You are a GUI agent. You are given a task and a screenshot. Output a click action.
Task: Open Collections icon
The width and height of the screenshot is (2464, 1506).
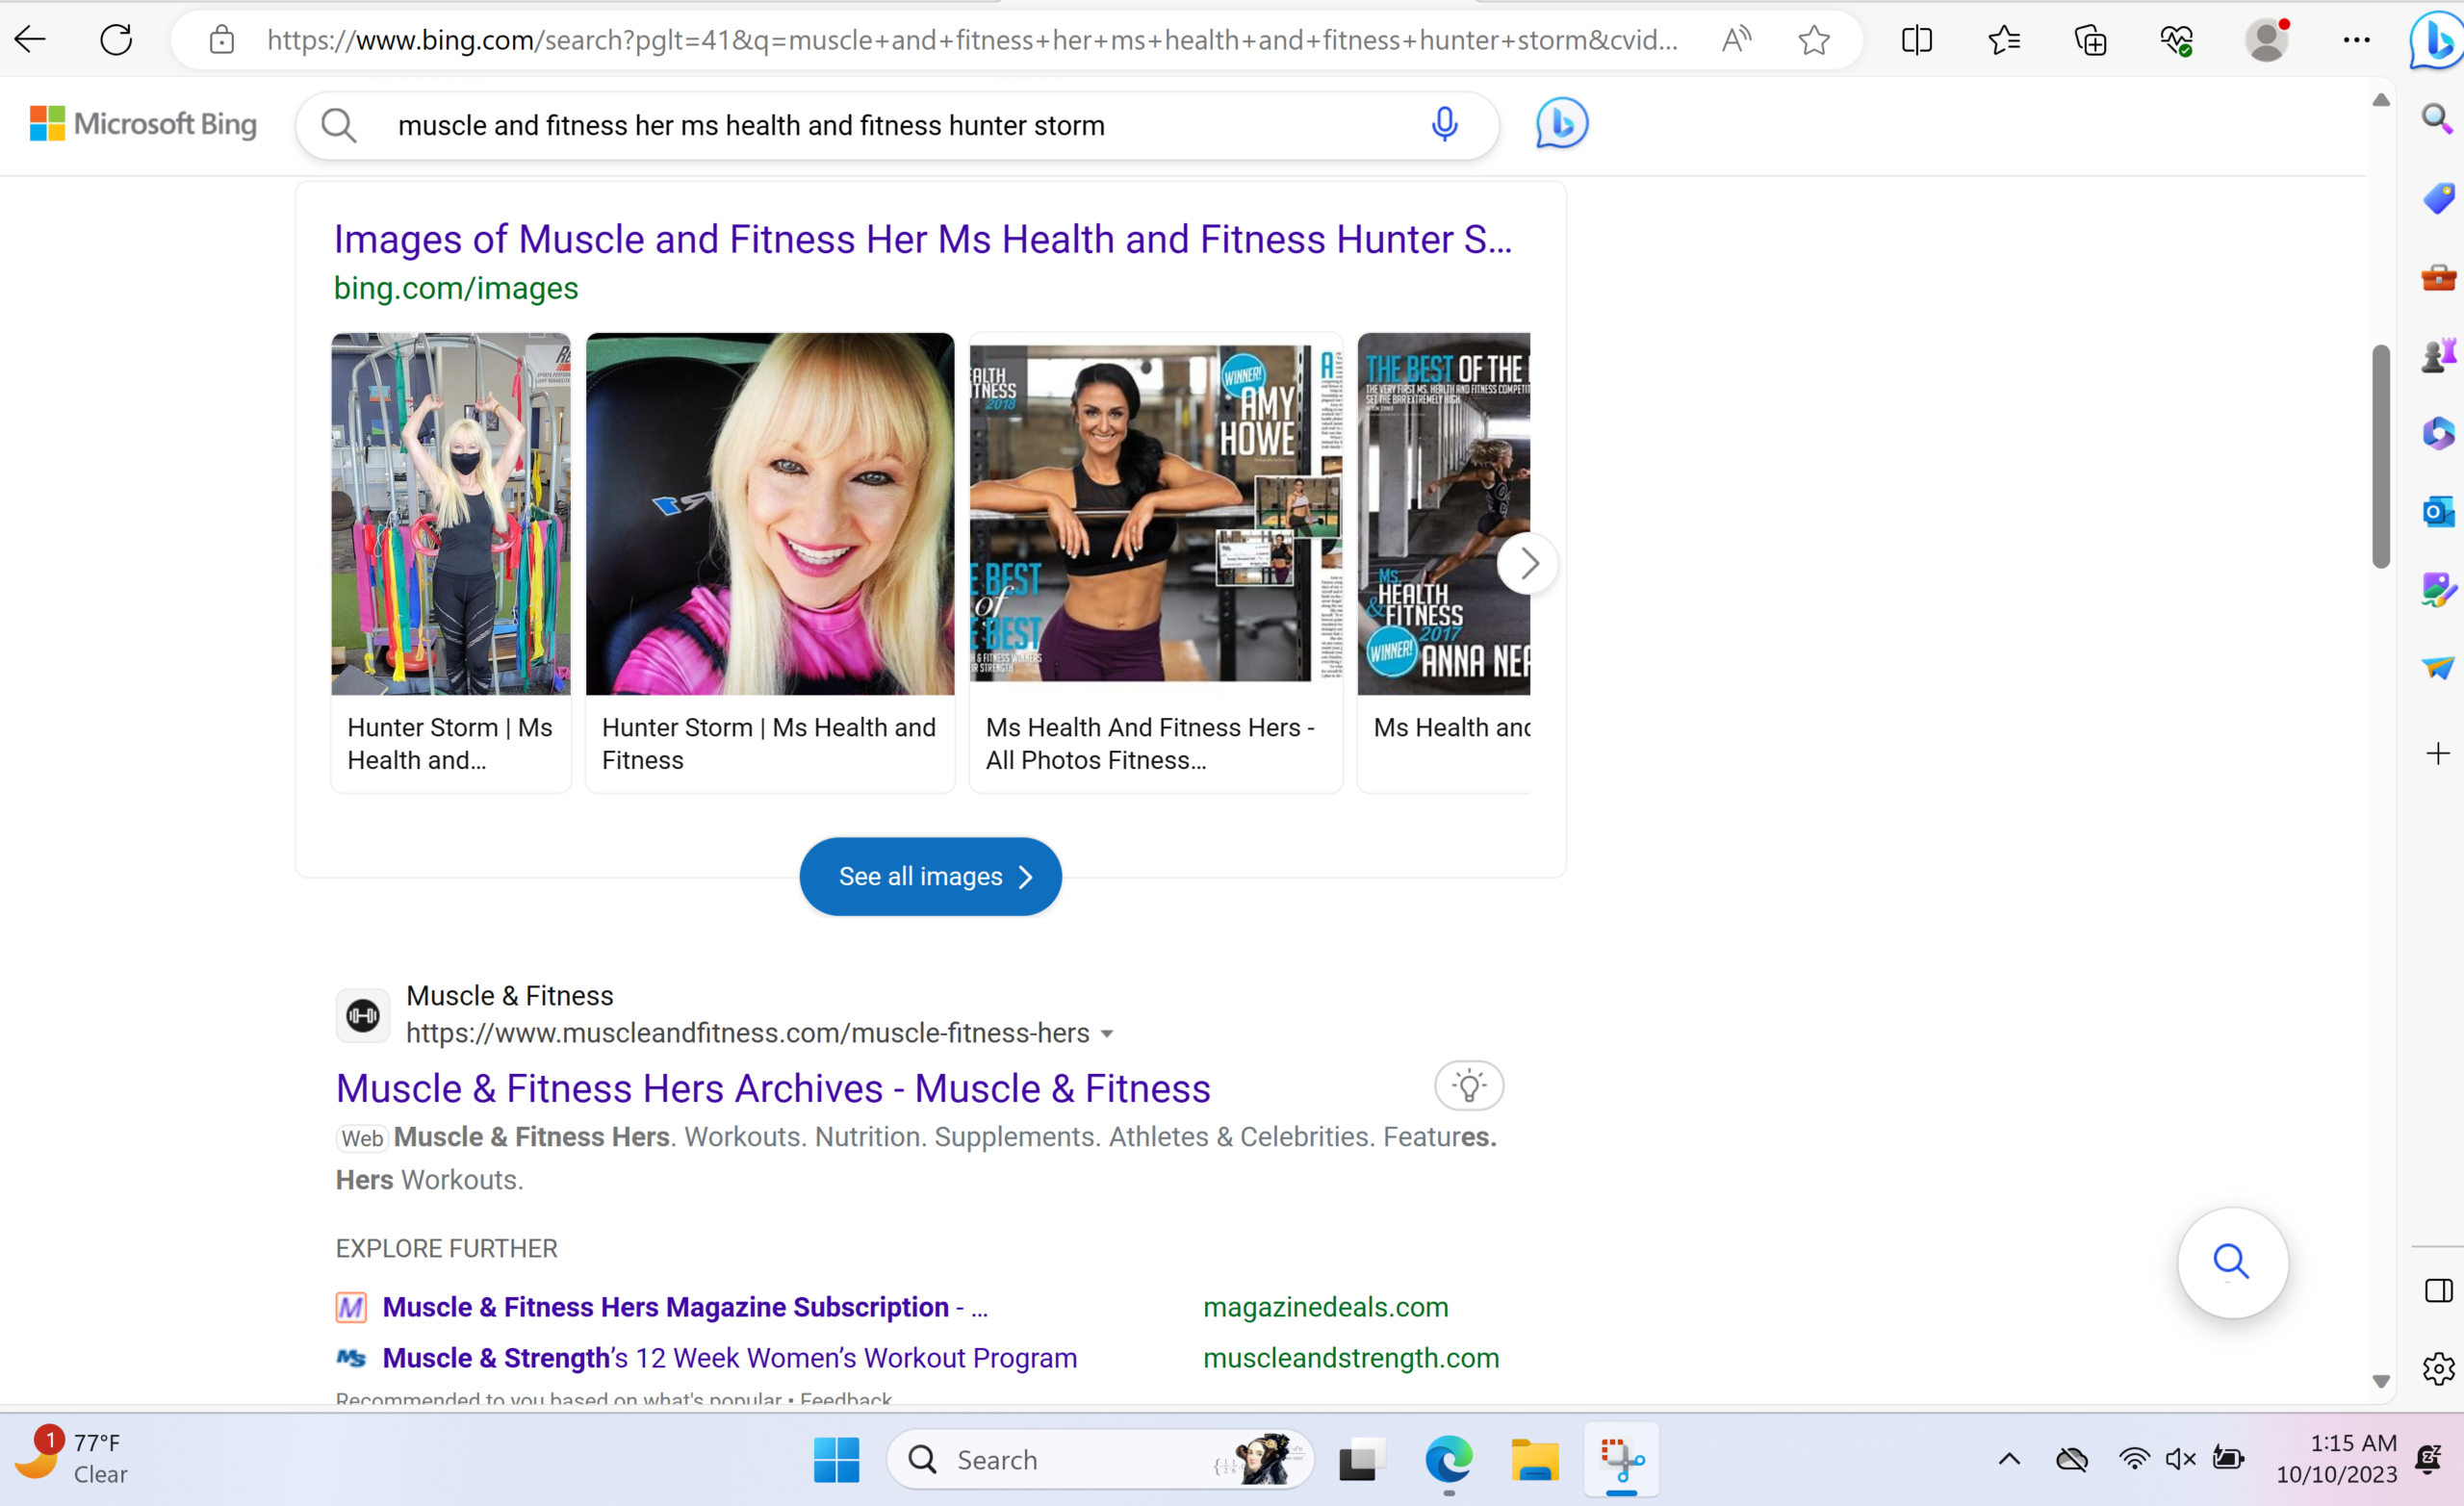tap(2090, 40)
